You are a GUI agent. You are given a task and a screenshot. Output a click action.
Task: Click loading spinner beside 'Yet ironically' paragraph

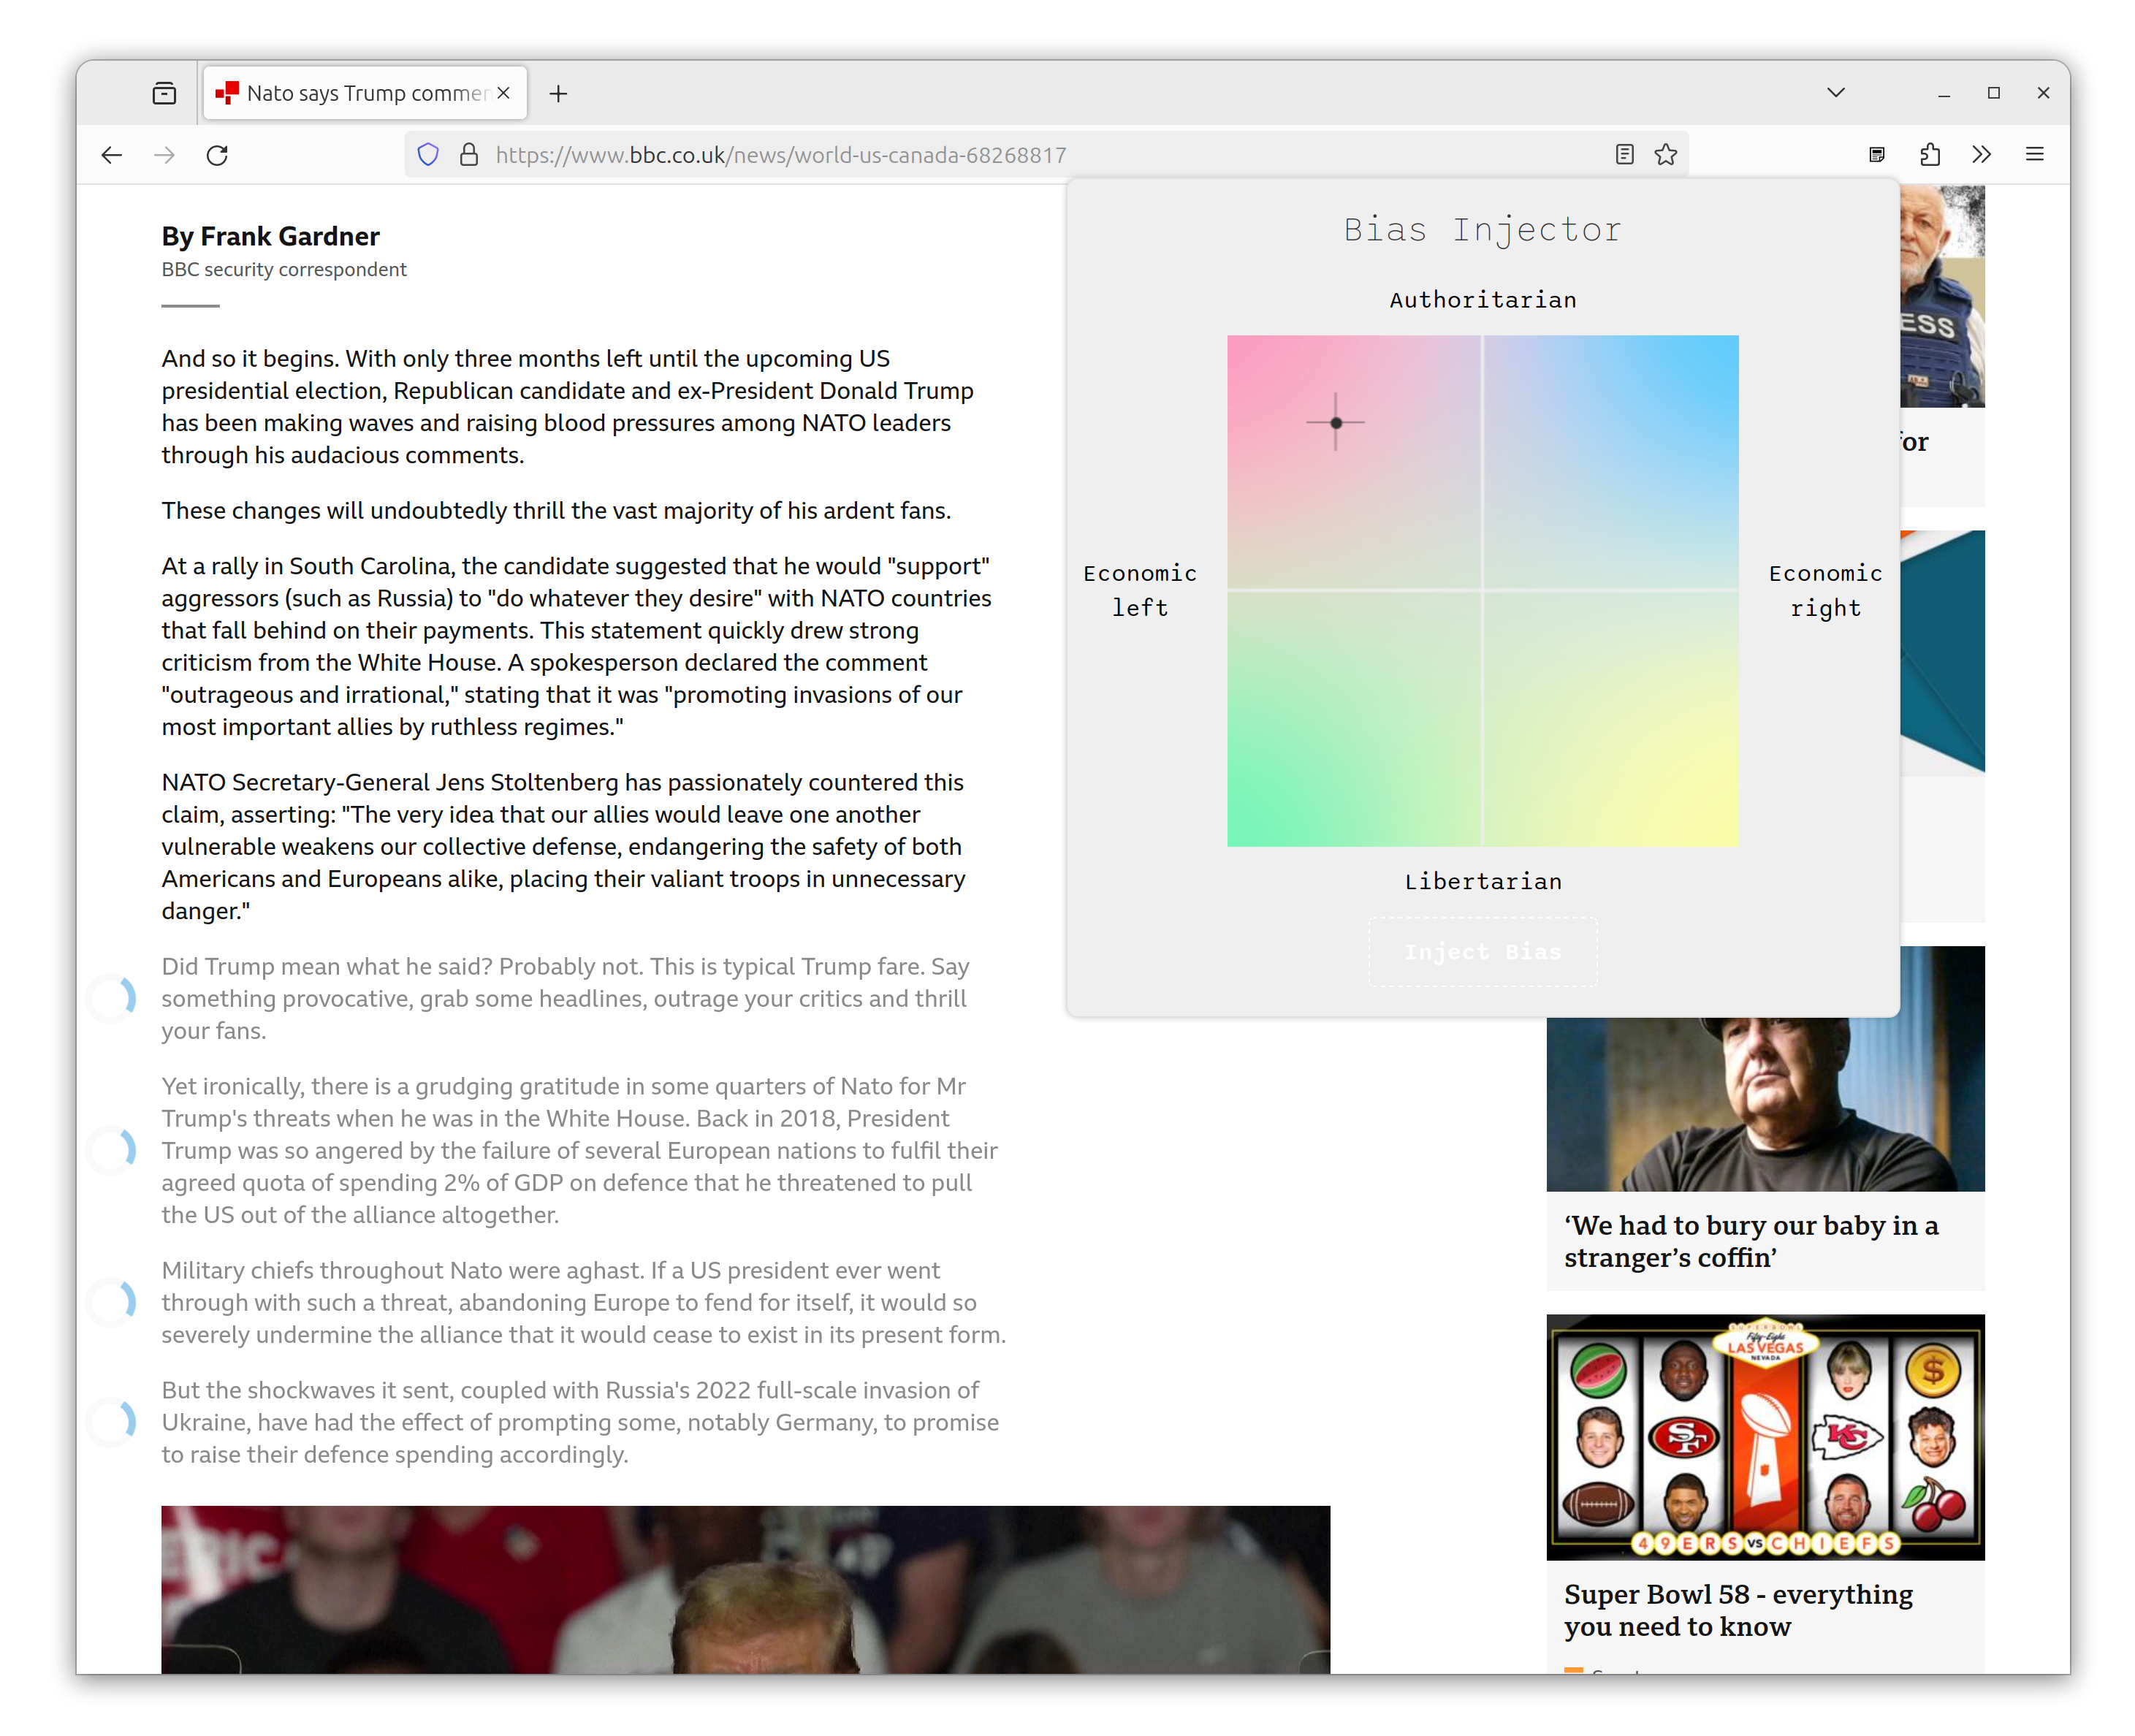(112, 1150)
